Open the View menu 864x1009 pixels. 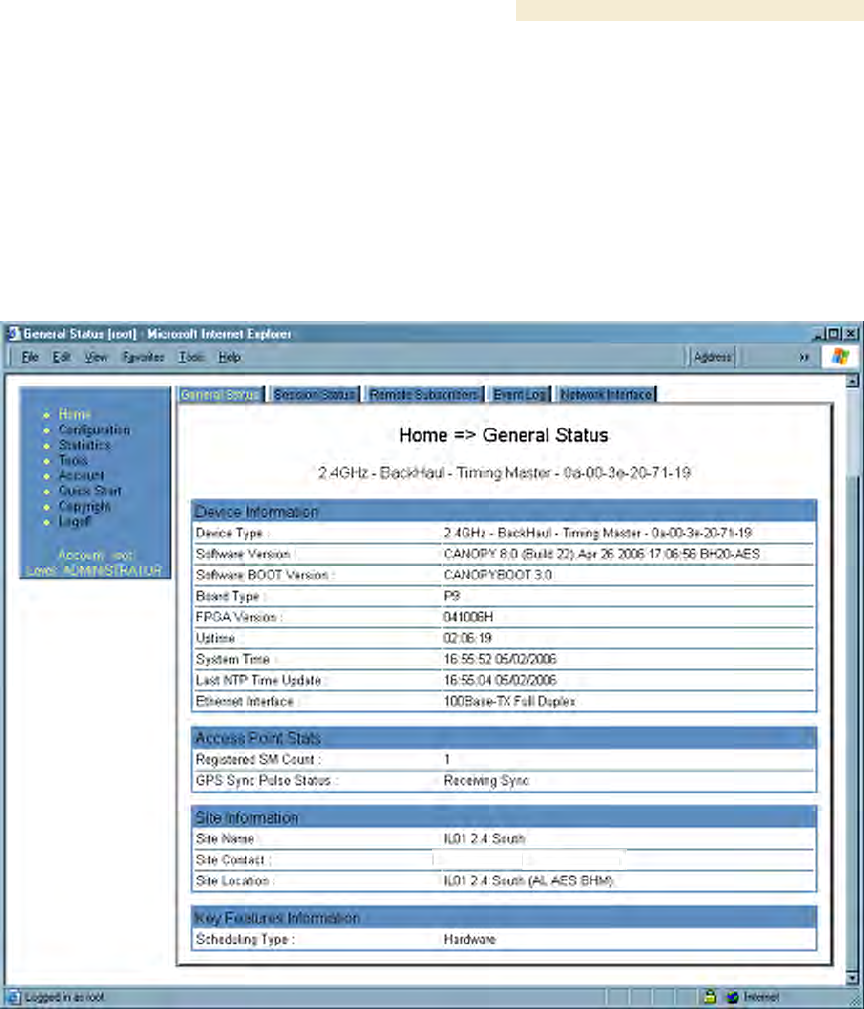(x=96, y=357)
